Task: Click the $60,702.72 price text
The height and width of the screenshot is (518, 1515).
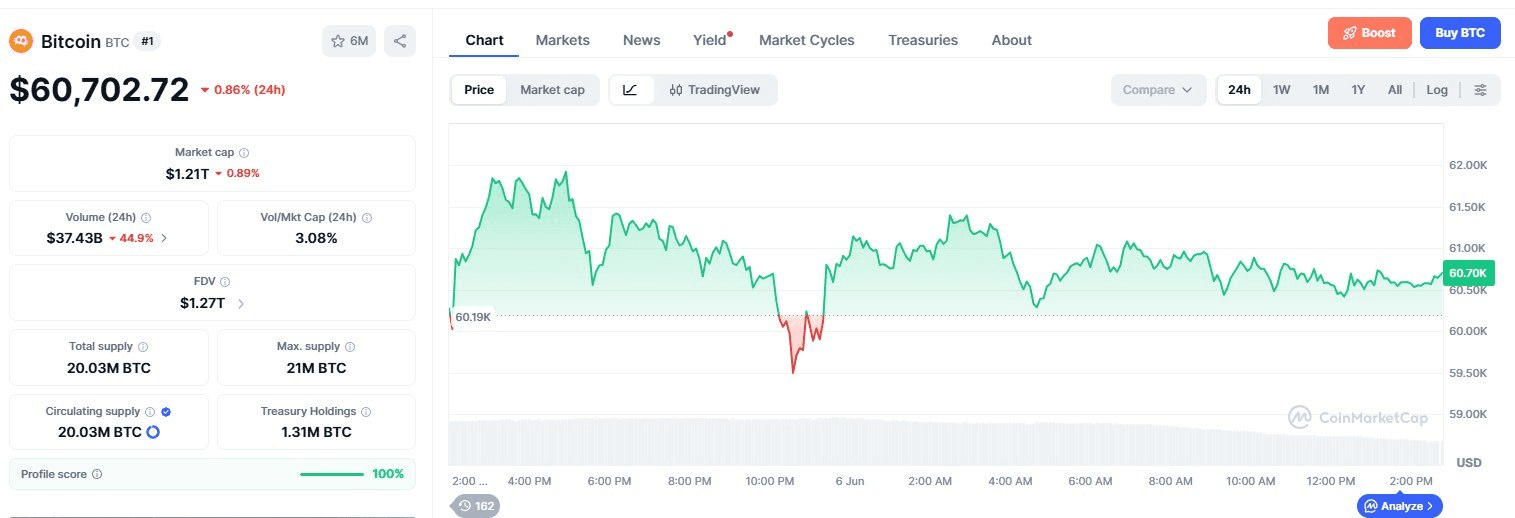Action: (x=99, y=90)
